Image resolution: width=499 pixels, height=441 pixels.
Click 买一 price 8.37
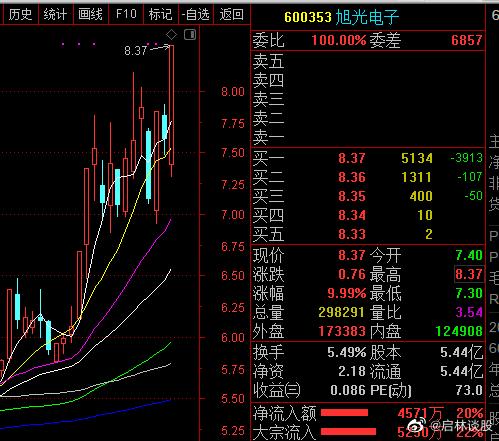click(x=352, y=158)
